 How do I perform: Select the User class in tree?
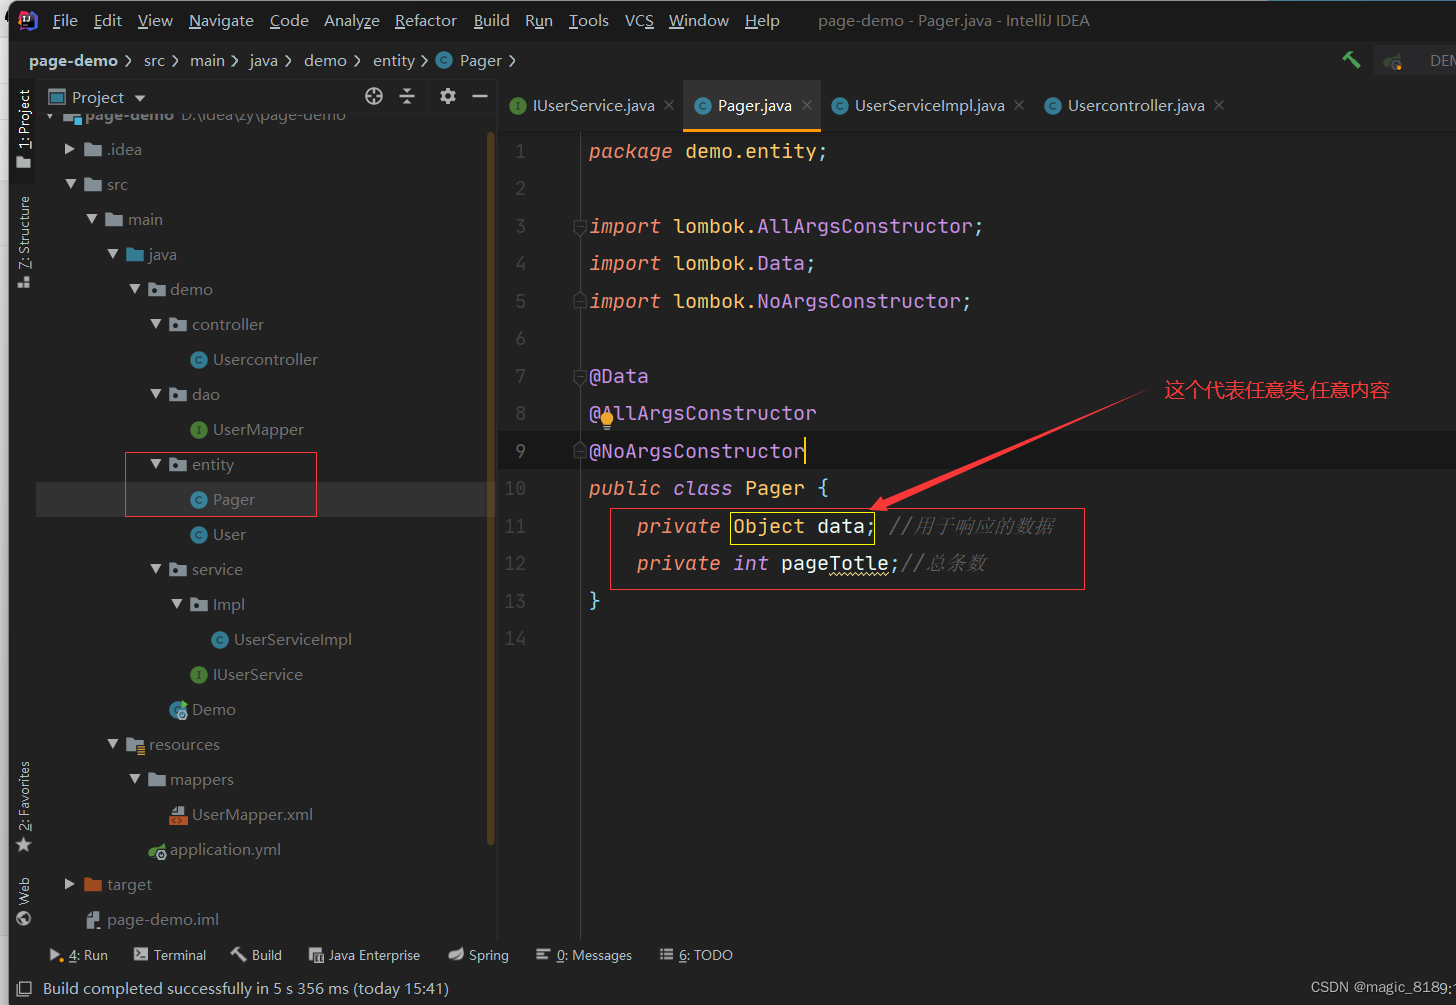(229, 535)
